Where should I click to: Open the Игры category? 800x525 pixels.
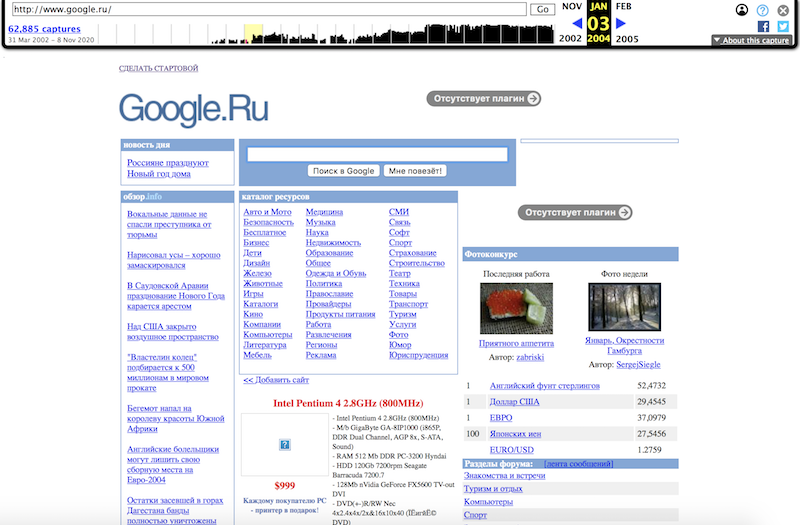pyautogui.click(x=254, y=293)
